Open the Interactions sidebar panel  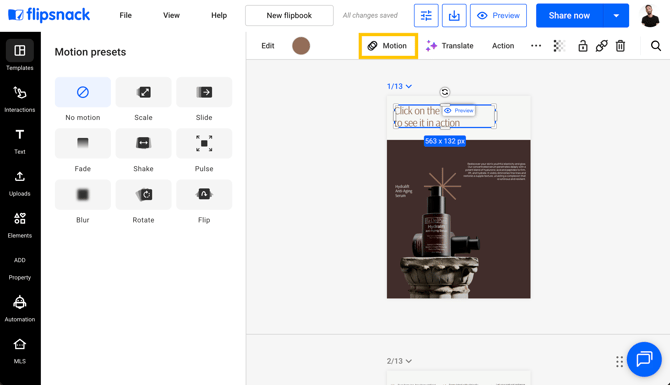click(x=20, y=99)
